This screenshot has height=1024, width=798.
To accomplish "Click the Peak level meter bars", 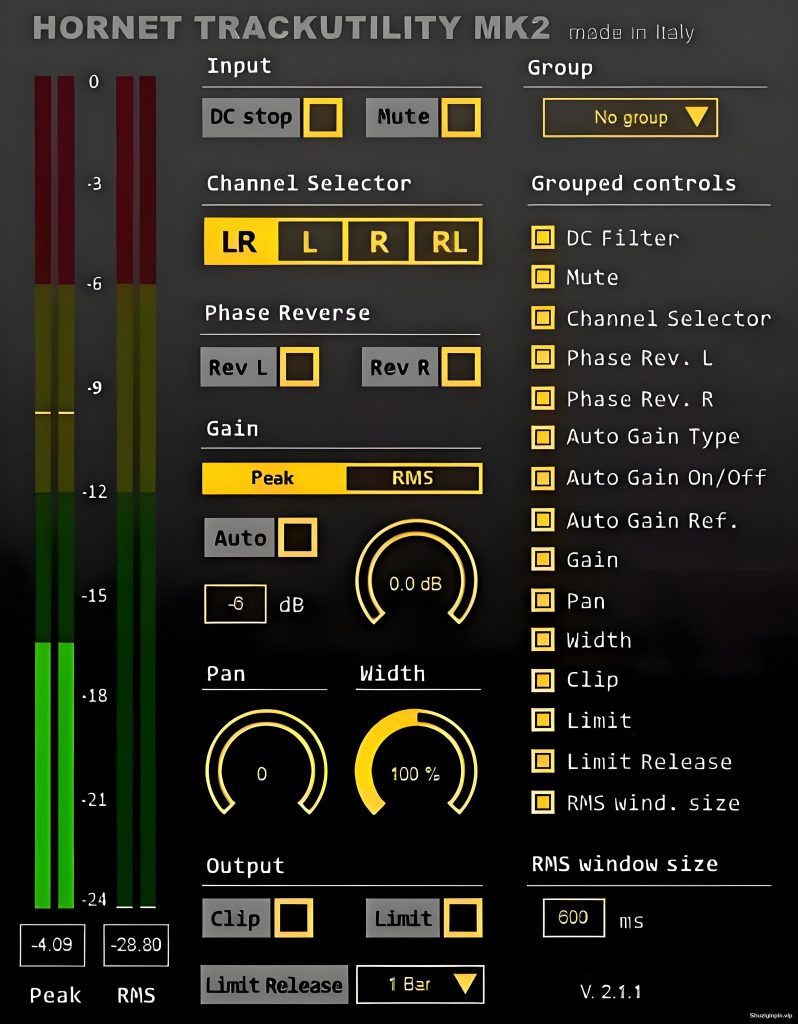I will click(54, 492).
